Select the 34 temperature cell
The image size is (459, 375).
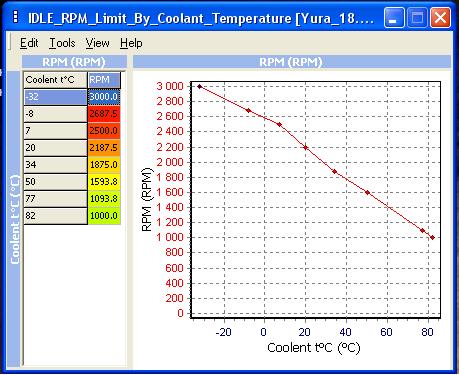(55, 165)
